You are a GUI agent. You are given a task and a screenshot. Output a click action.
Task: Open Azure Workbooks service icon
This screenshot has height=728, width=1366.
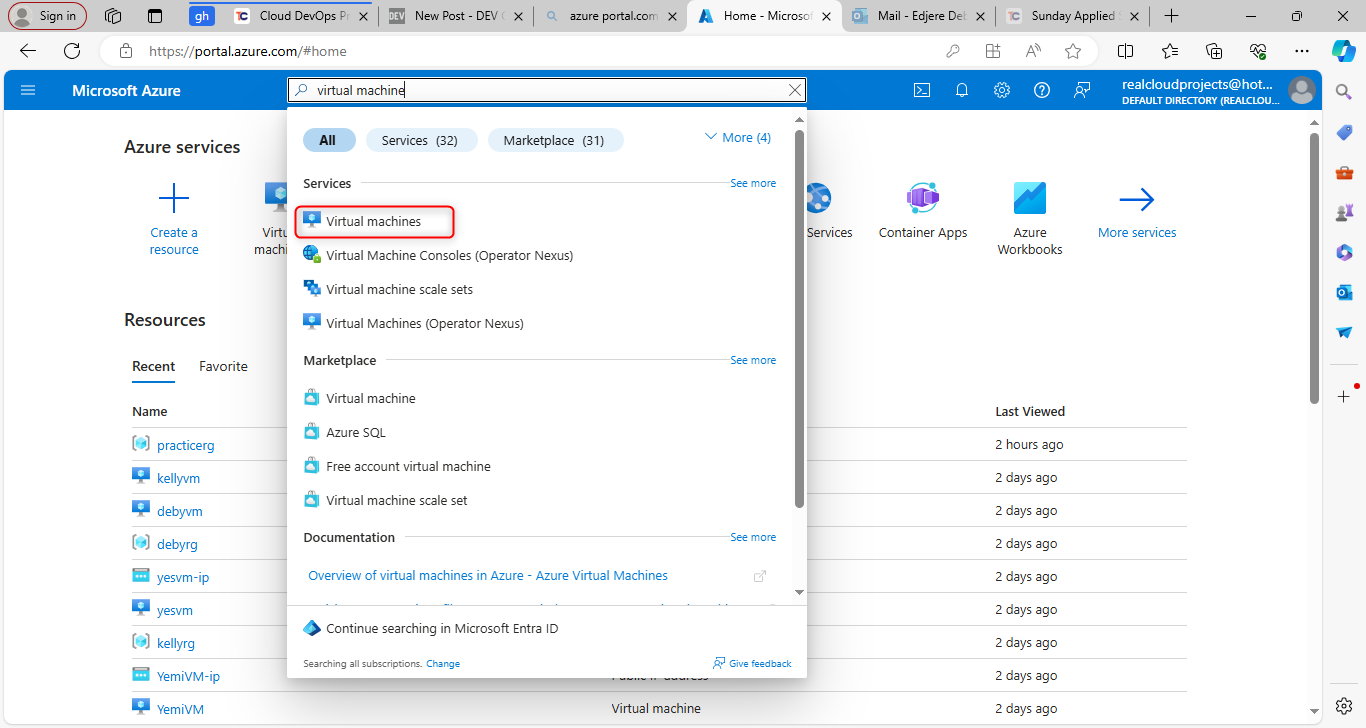tap(1029, 199)
